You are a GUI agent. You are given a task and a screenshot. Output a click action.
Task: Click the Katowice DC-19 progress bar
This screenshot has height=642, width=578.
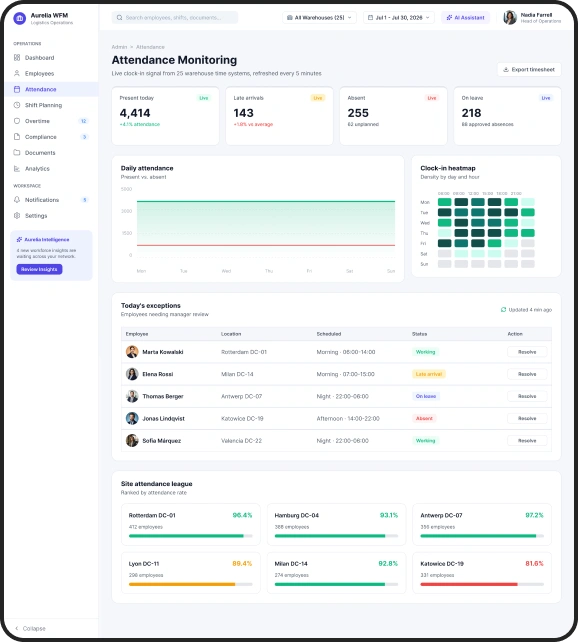pos(482,584)
